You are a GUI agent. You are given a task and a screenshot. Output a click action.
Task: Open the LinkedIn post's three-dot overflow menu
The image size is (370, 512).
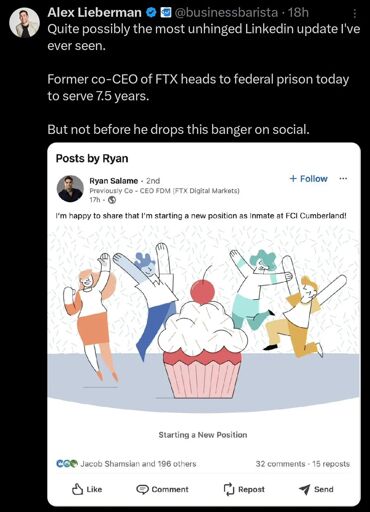(x=343, y=179)
